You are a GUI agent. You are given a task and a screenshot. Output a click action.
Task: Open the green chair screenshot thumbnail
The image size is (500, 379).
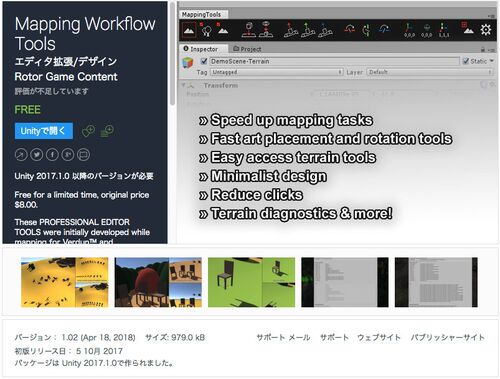(251, 282)
